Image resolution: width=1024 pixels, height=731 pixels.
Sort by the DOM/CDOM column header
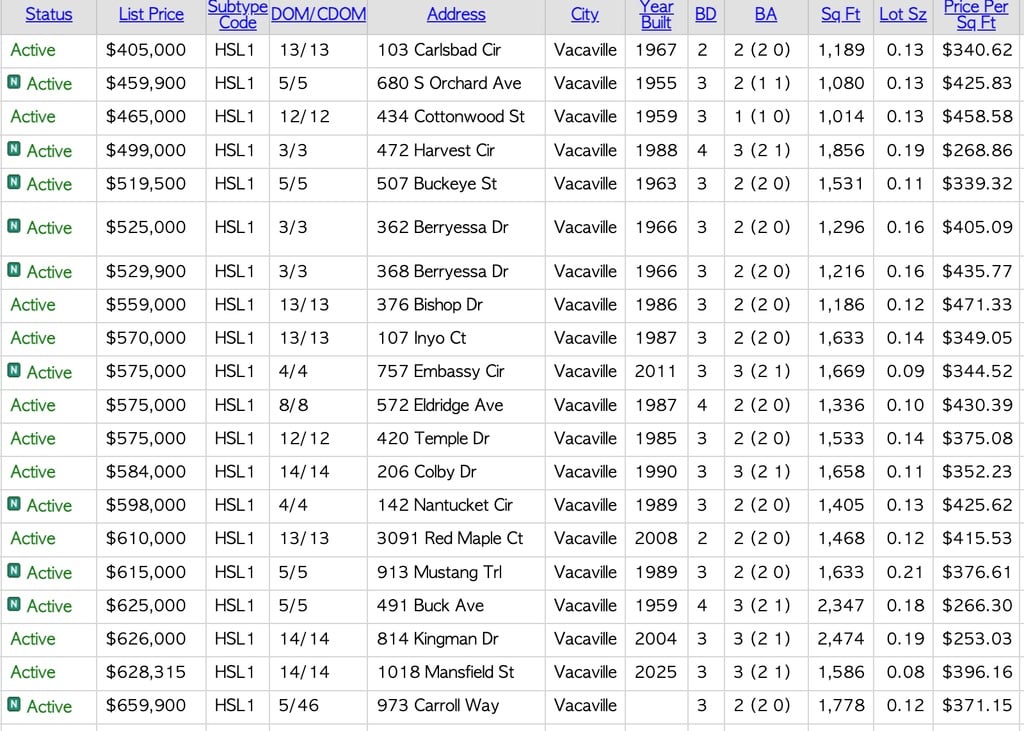pyautogui.click(x=318, y=14)
